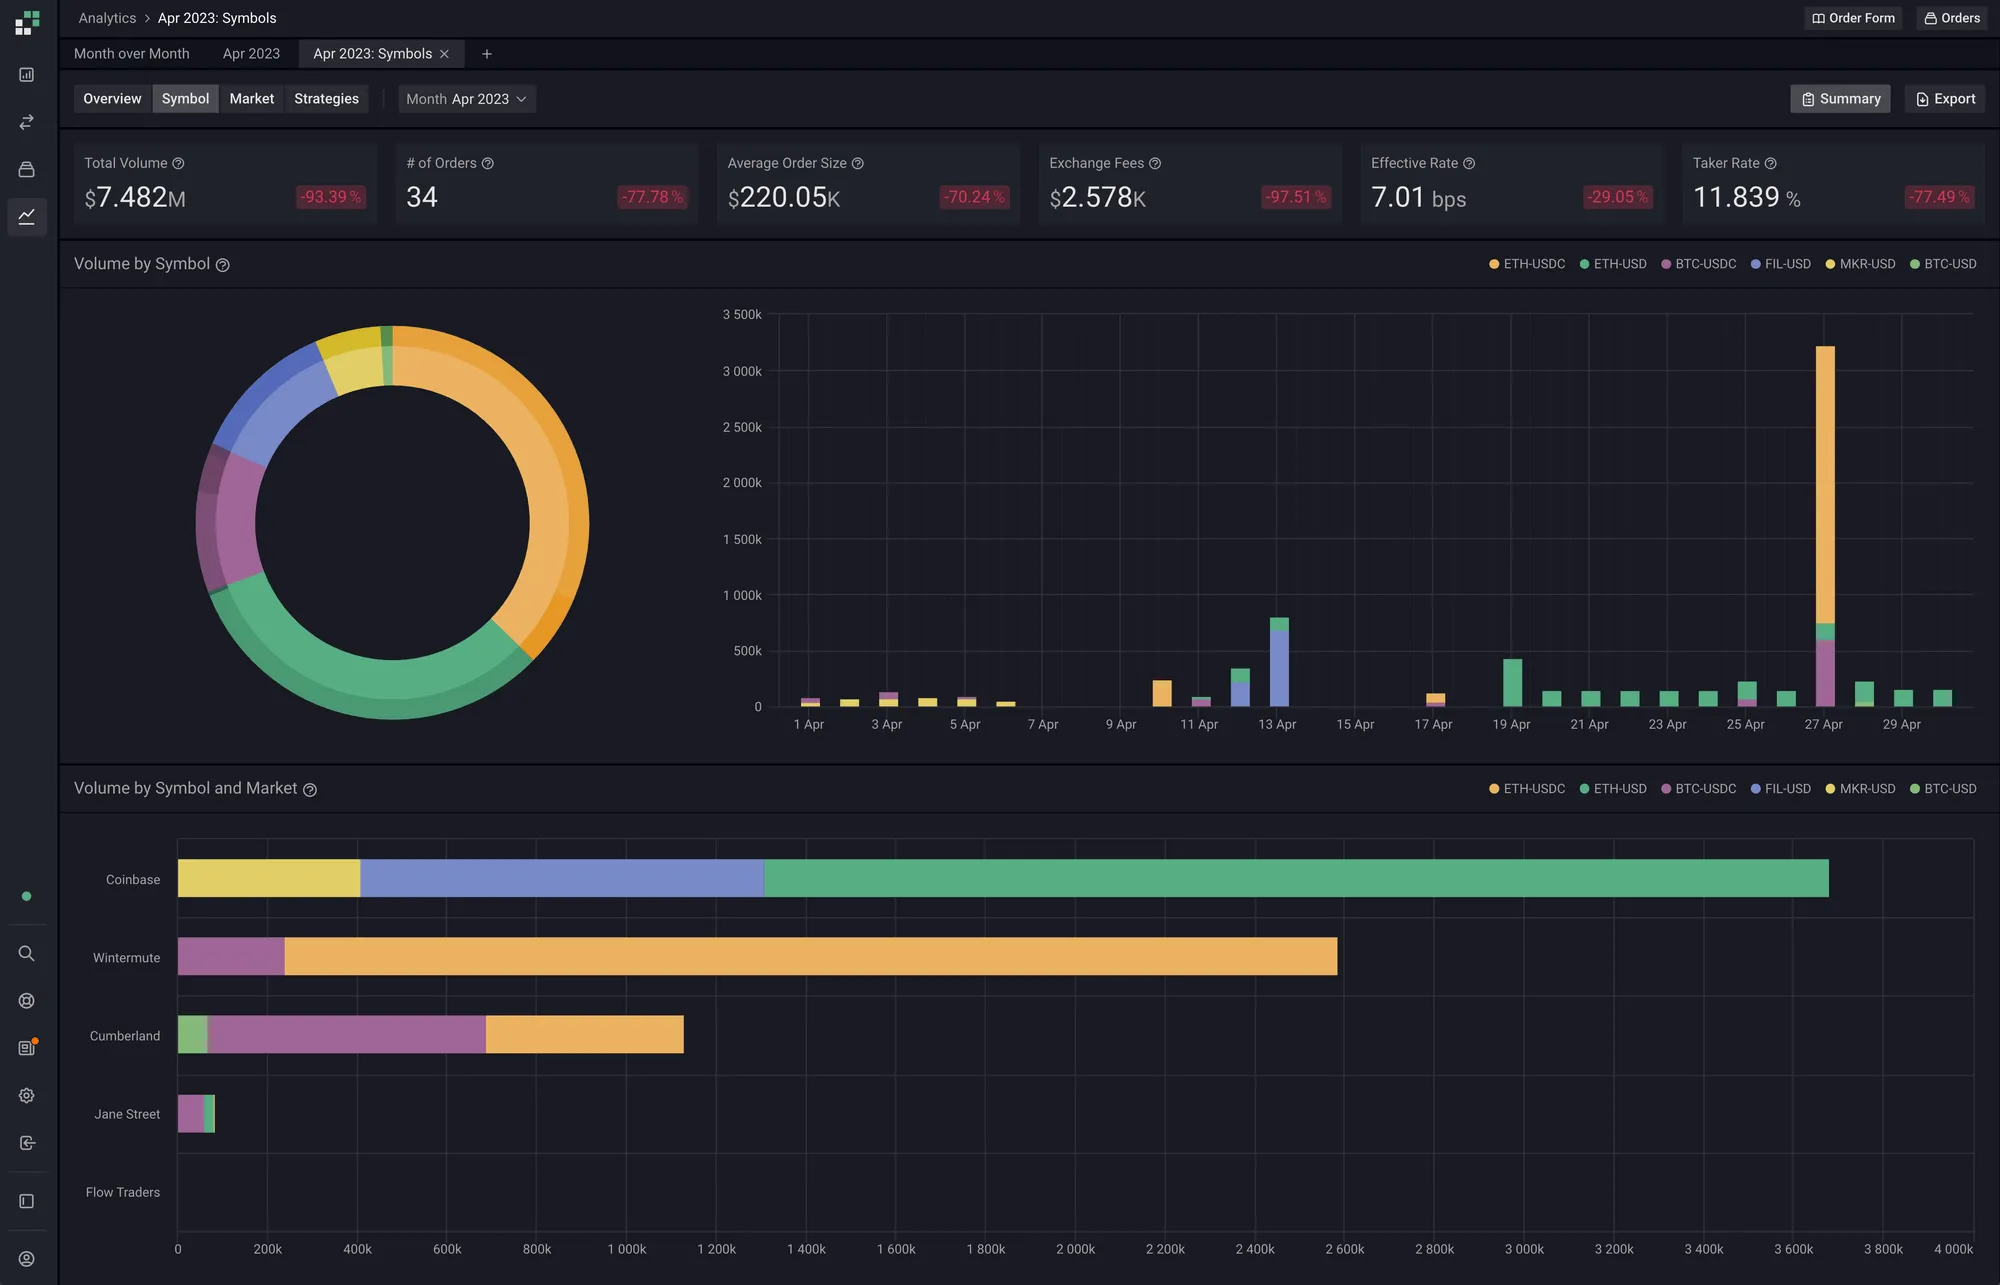
Task: Open the Order Form button
Action: point(1853,18)
